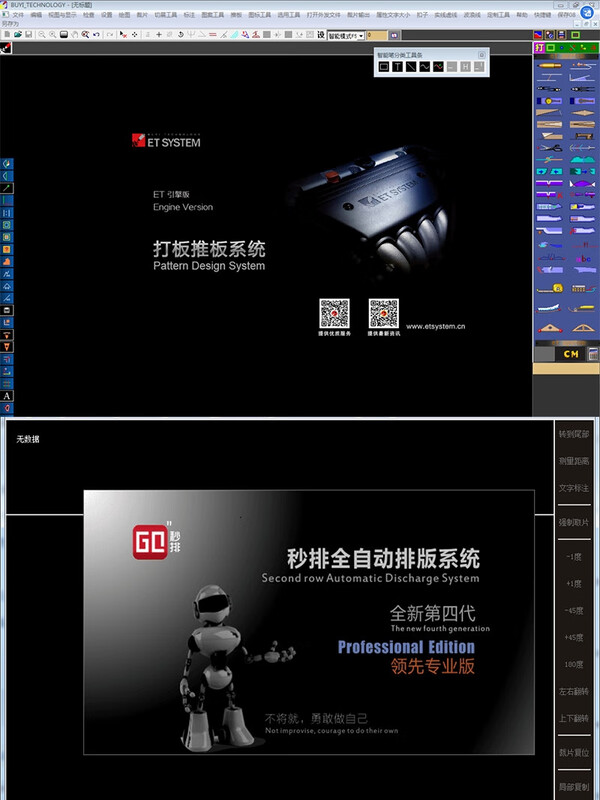600x800 pixels.
Task: Click the Pan hand tool icon
Action: pyautogui.click(x=74, y=34)
